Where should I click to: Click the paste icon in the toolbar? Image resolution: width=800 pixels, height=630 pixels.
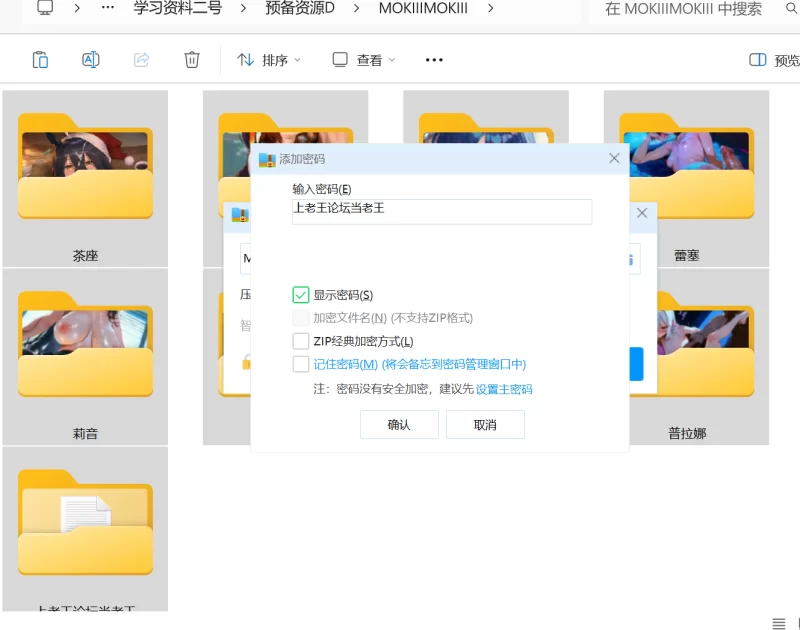click(40, 60)
